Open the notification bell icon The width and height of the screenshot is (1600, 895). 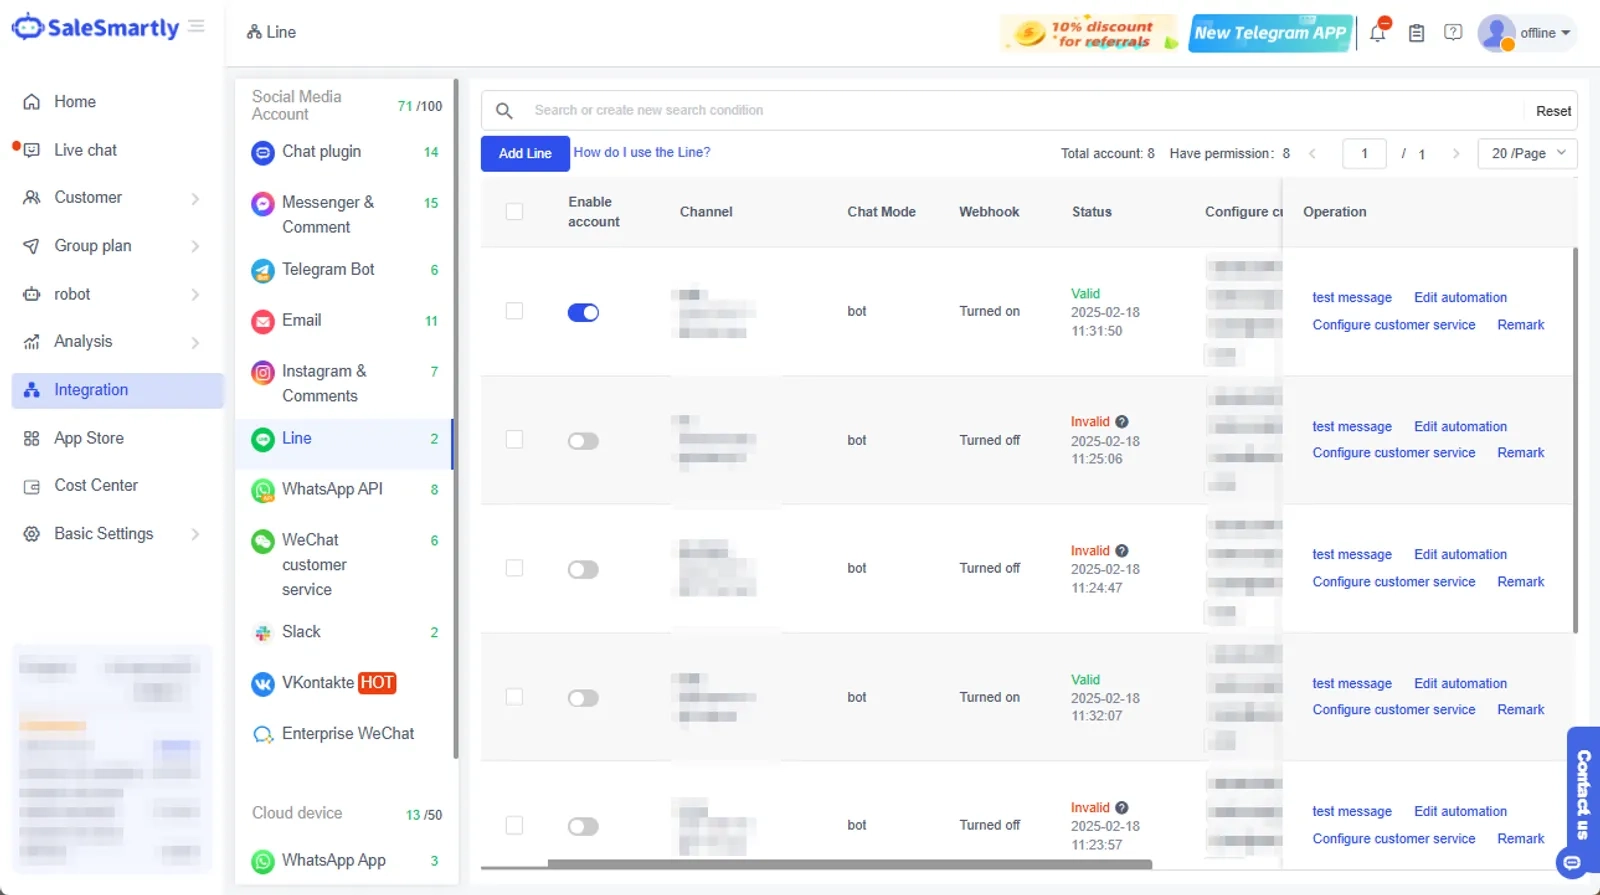[x=1378, y=32]
